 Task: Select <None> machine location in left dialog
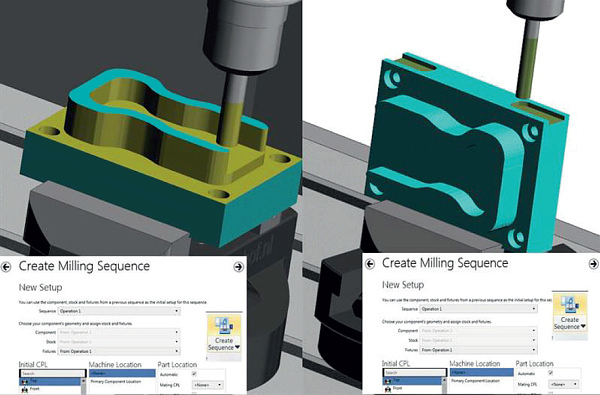coord(122,373)
